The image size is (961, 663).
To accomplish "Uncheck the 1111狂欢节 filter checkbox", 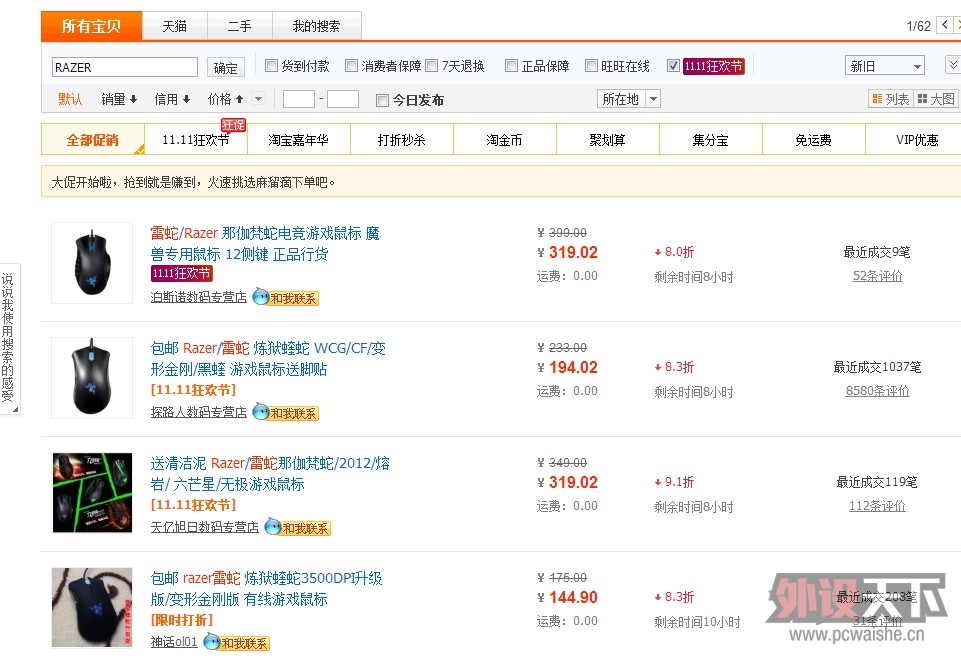I will [x=674, y=66].
